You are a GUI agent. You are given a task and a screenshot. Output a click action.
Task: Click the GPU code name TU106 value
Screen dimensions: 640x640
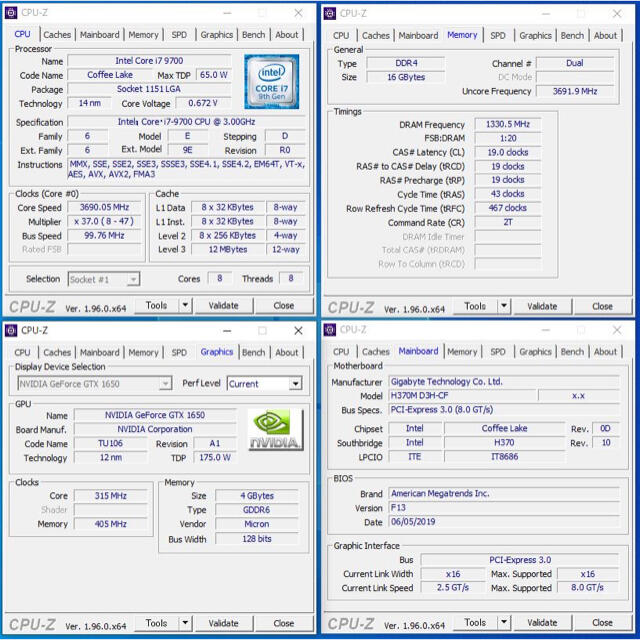(110, 443)
